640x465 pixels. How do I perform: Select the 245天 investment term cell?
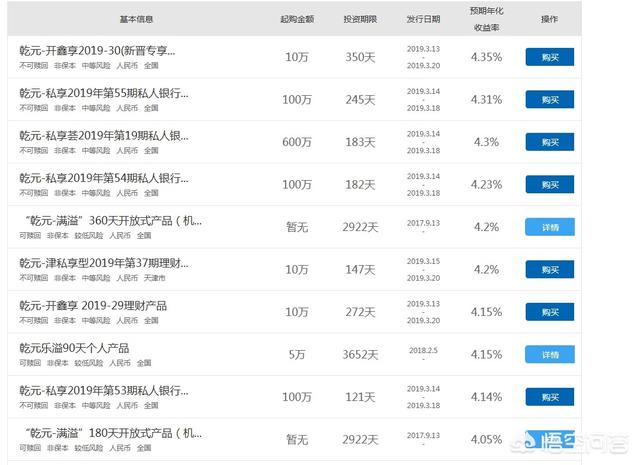coord(360,100)
